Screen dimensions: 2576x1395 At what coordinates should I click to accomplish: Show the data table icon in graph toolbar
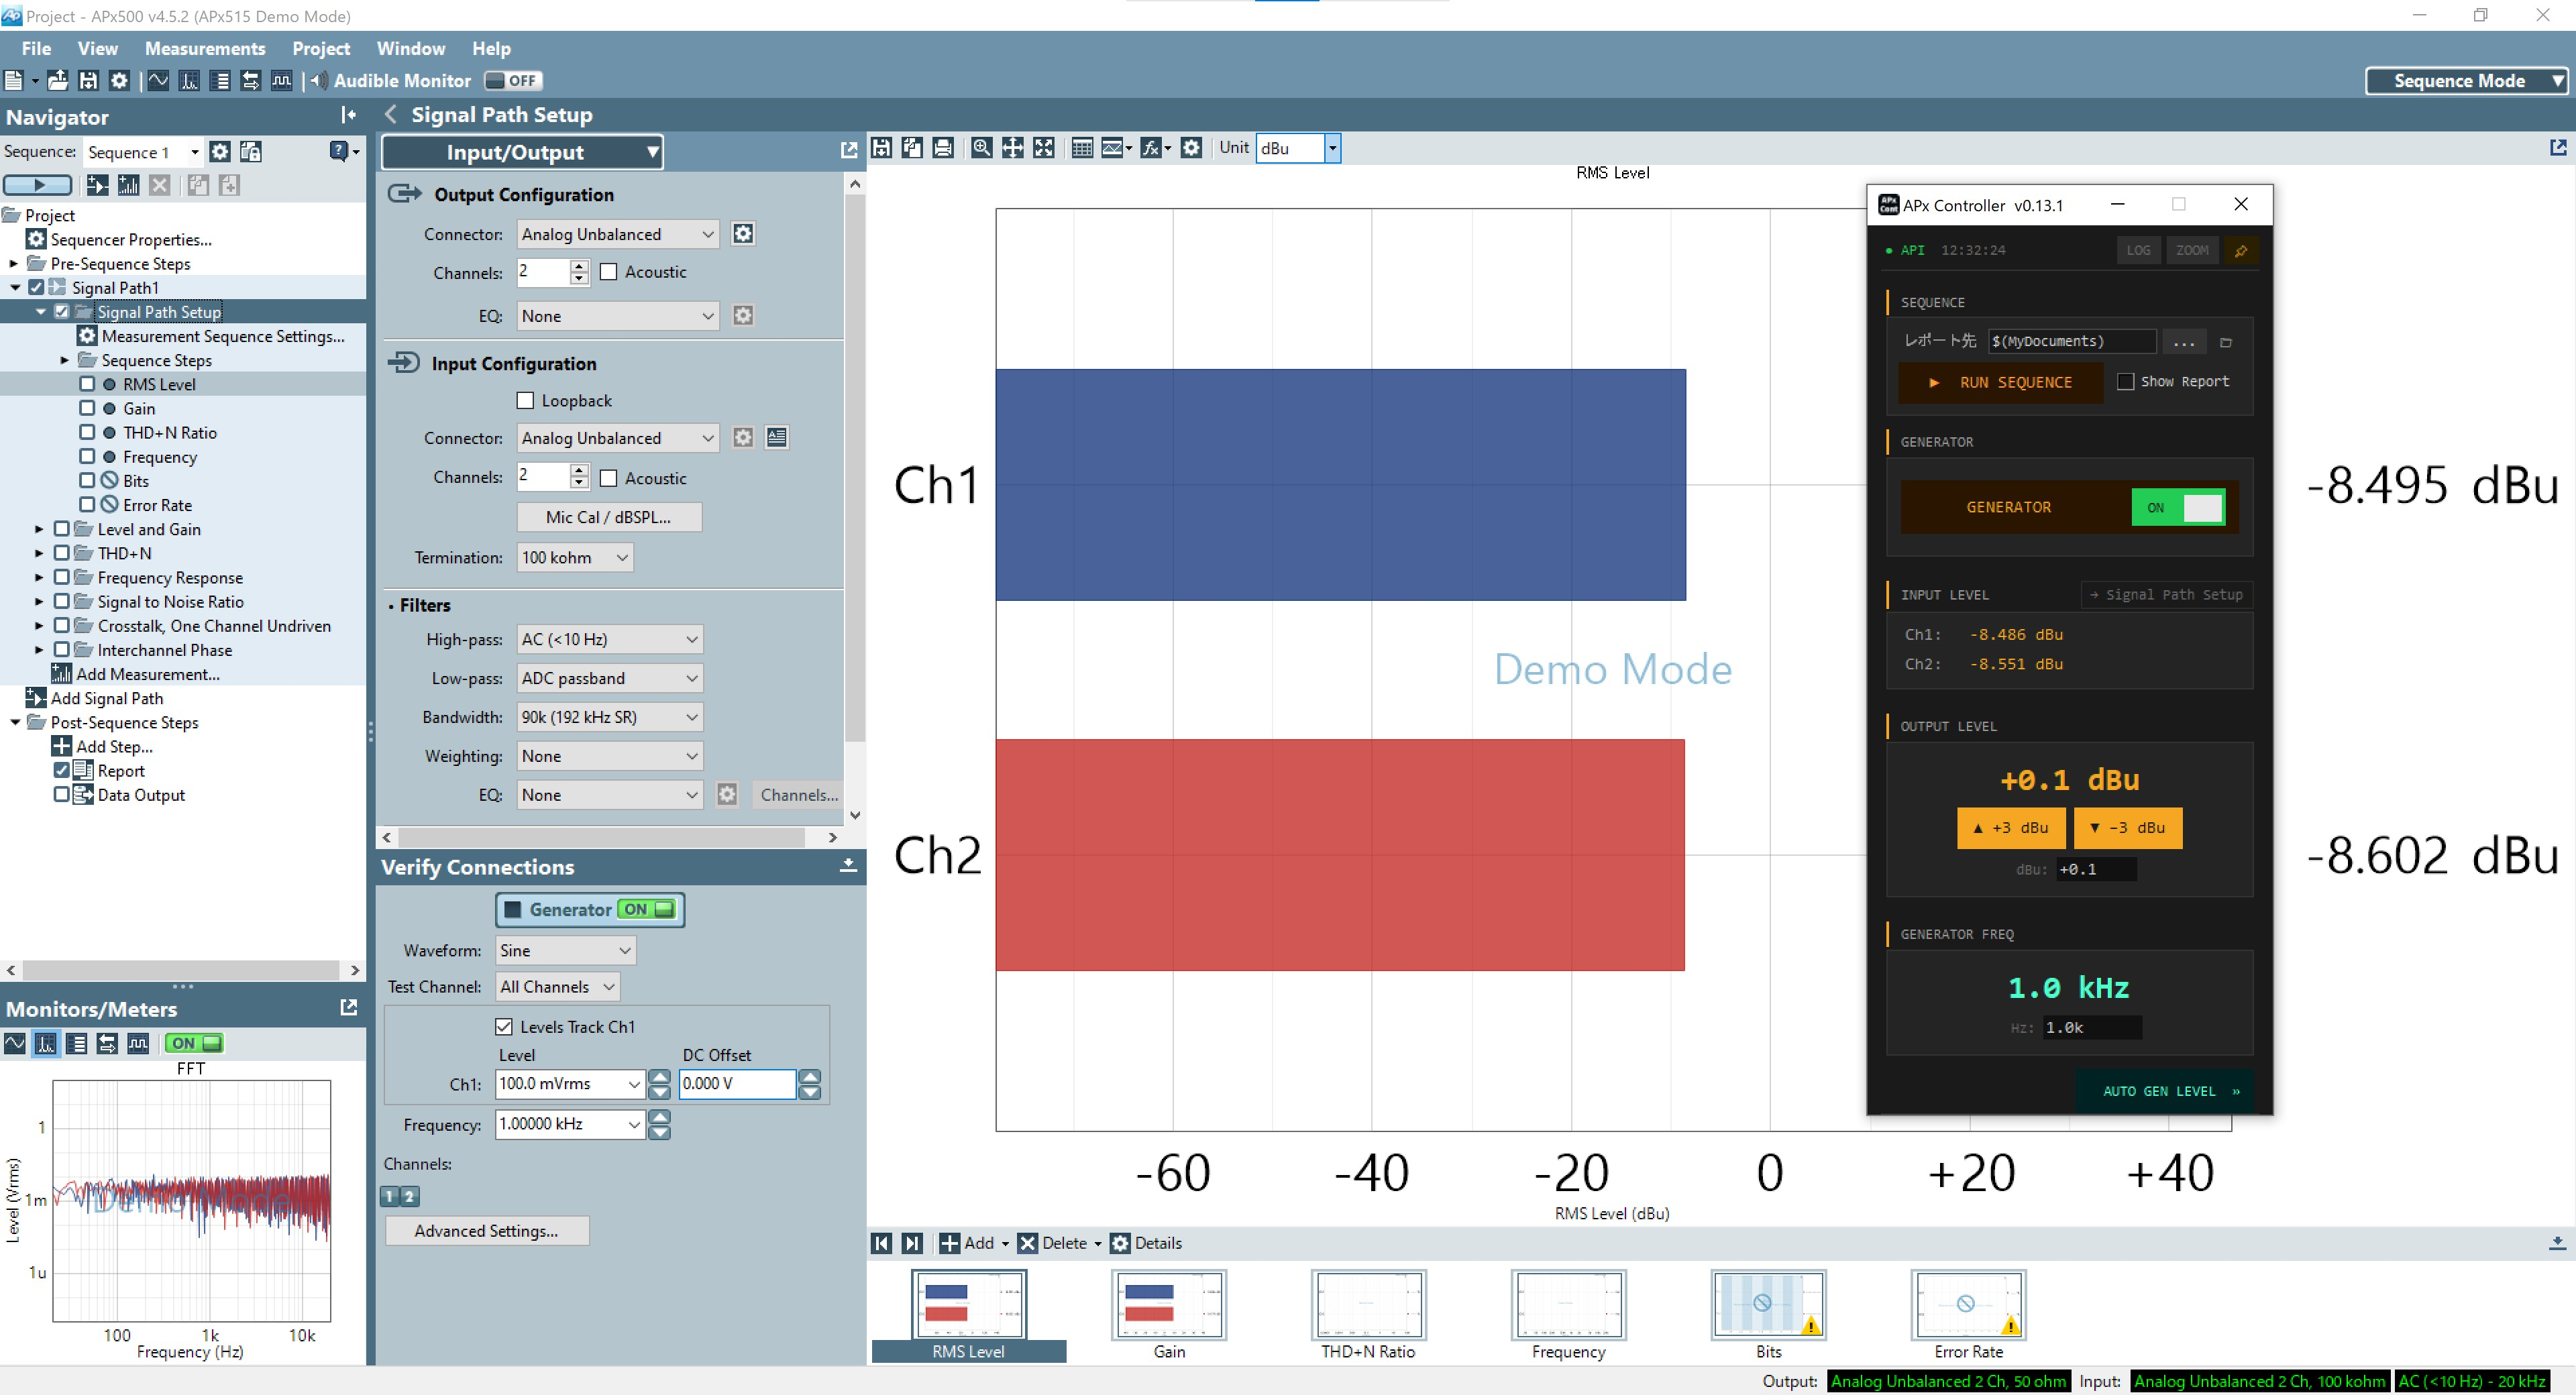[1082, 148]
